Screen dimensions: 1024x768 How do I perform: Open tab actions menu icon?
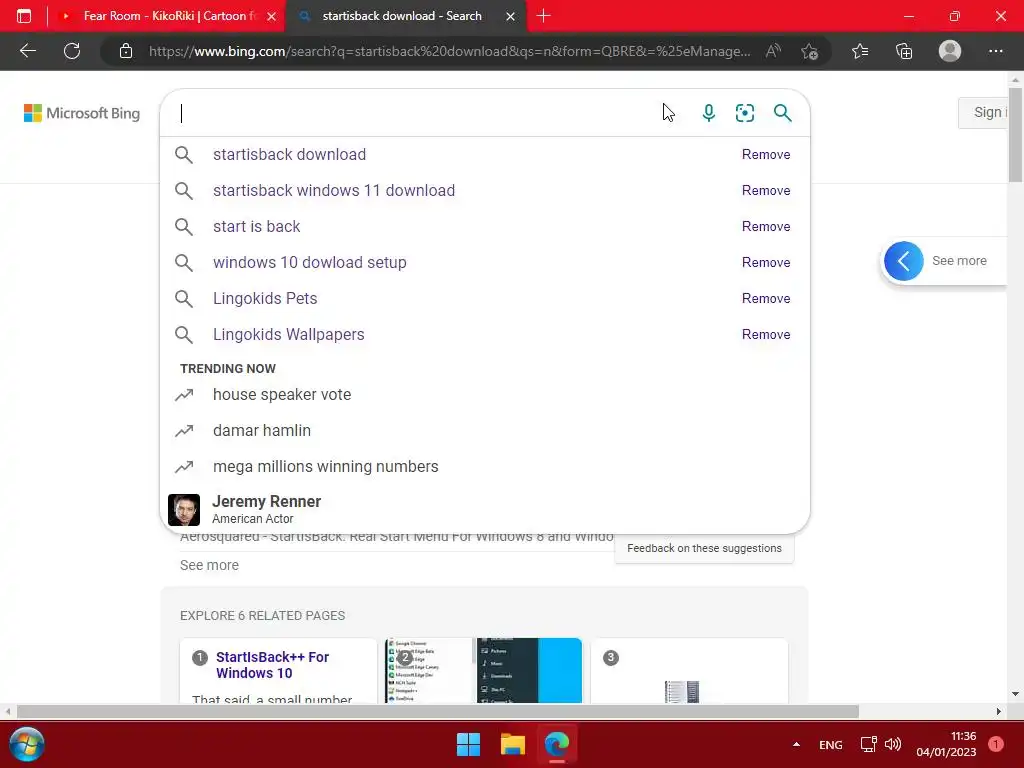[24, 16]
